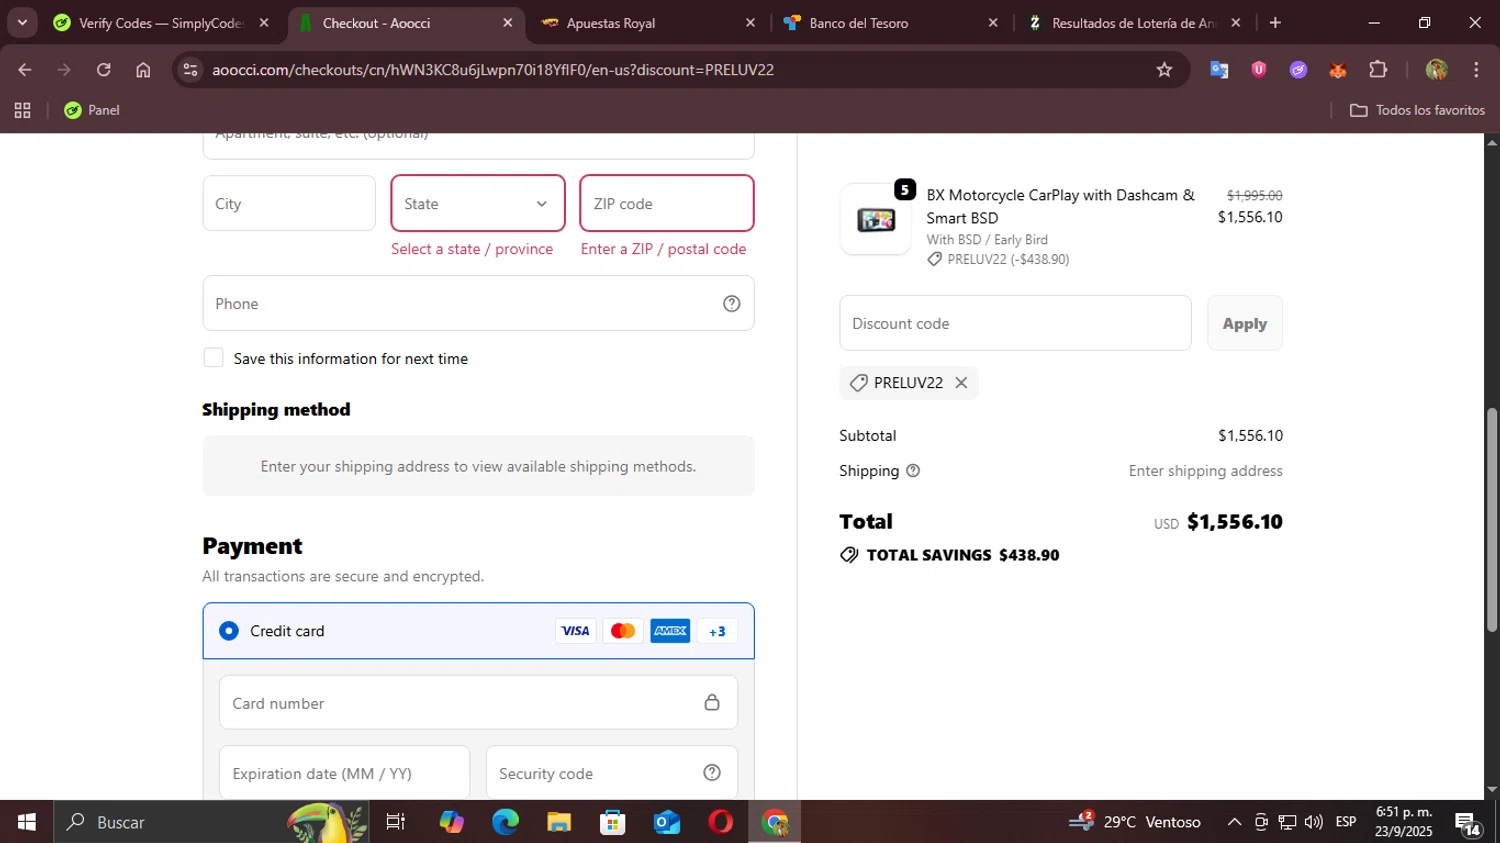The width and height of the screenshot is (1500, 843).
Task: Click the BX Motorcycle CarPlay product thumbnail
Action: 876,219
